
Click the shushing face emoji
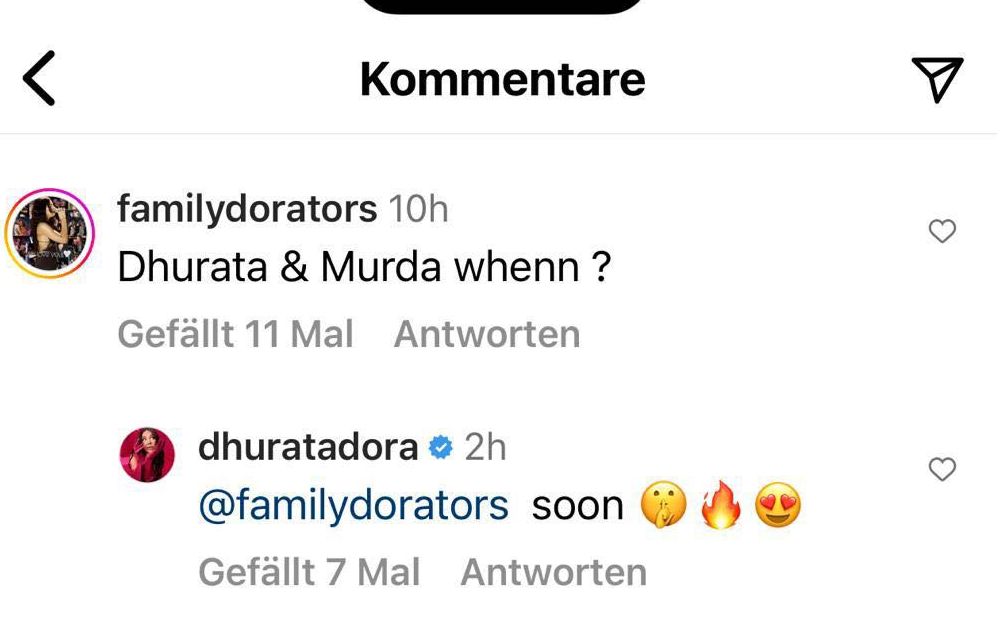[663, 505]
